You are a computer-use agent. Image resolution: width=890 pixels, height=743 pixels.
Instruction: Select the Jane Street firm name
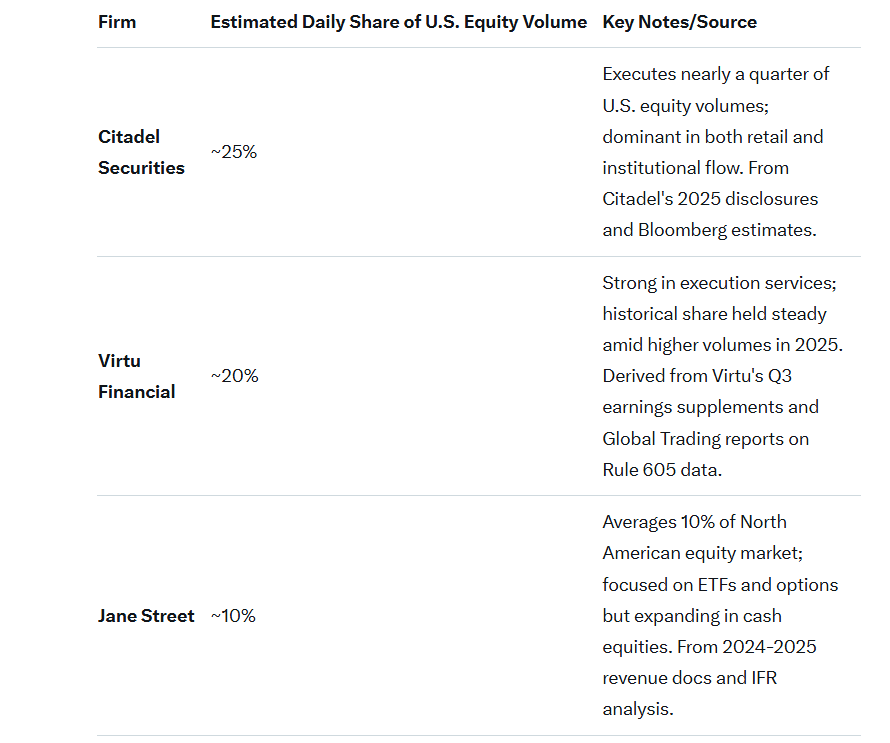[x=146, y=616]
